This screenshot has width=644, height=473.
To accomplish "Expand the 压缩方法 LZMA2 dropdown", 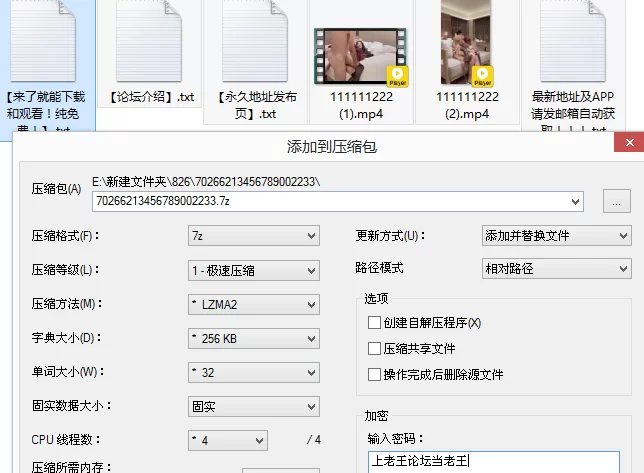I will coord(254,305).
